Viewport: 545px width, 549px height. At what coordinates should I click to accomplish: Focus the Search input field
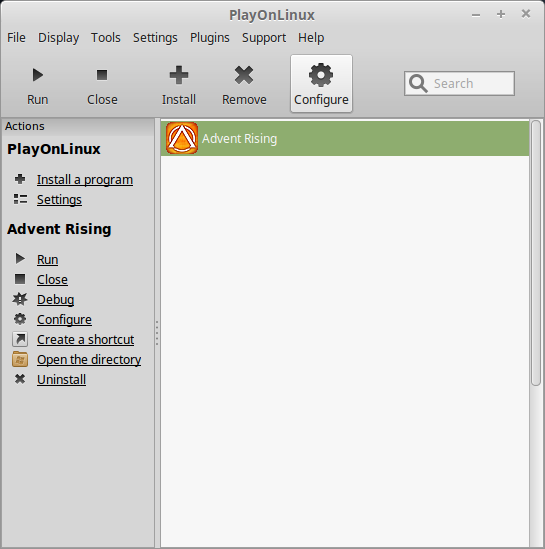pos(459,83)
